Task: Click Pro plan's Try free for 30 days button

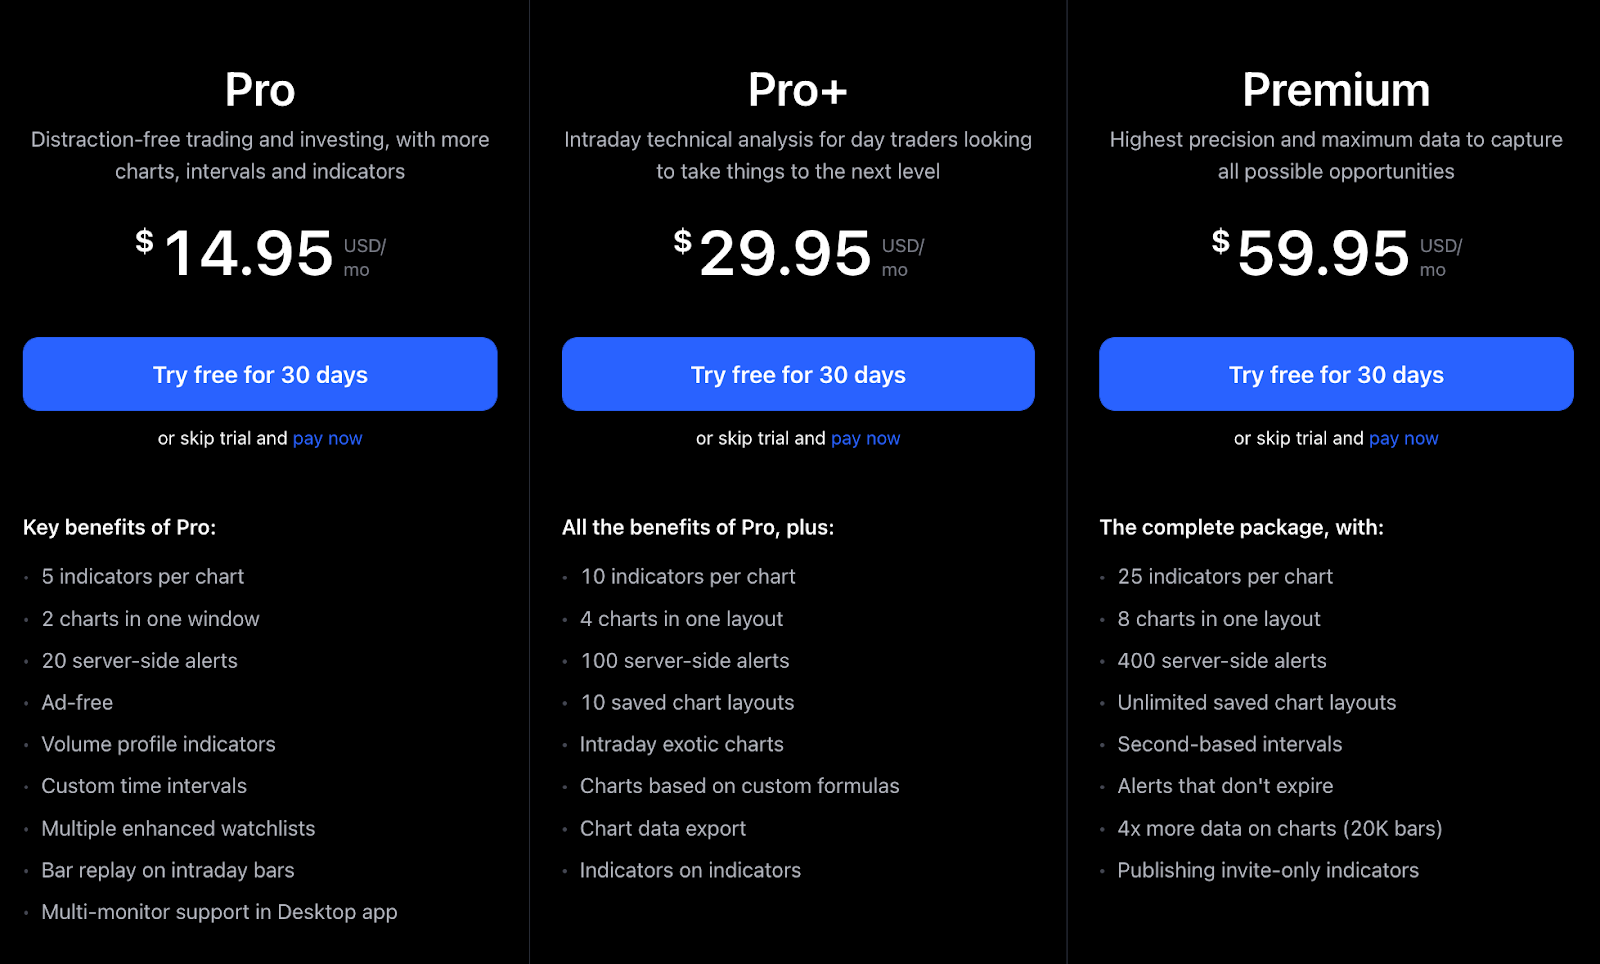Action: point(260,374)
